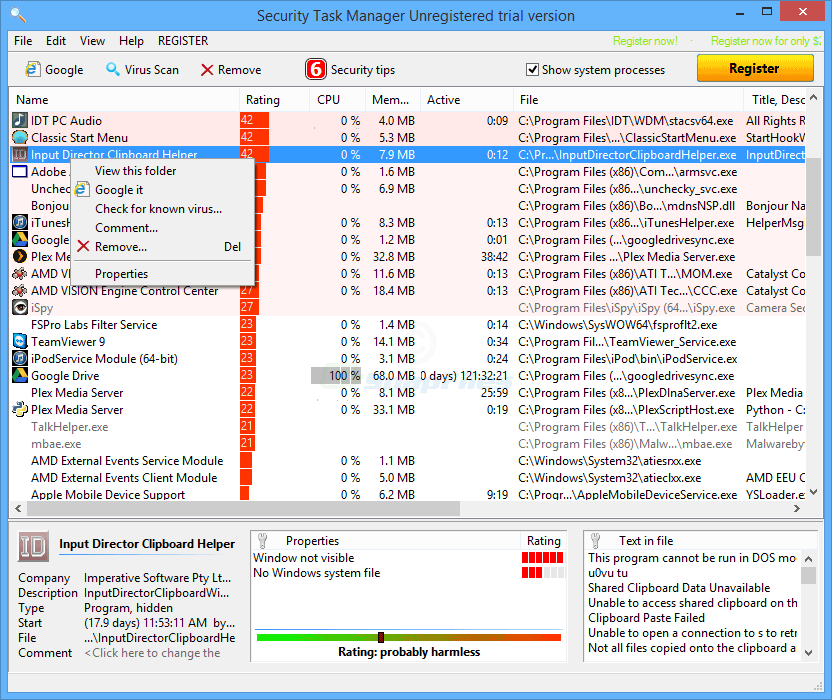Viewport: 832px width, 700px height.
Task: Click the Google toolbar icon
Action: 33,70
